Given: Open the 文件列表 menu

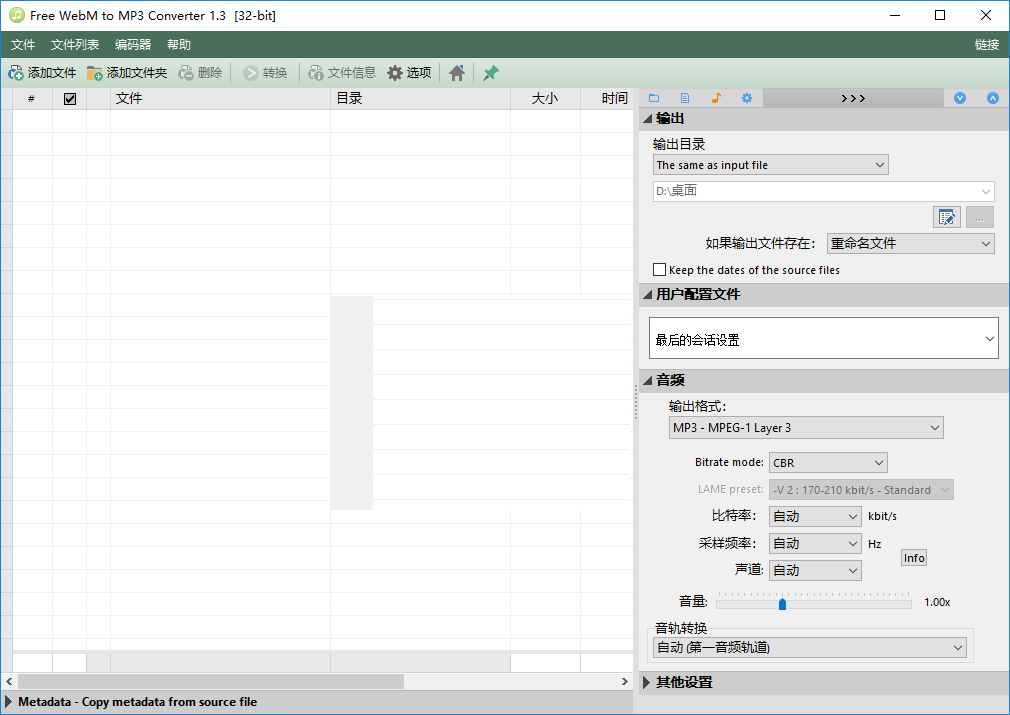Looking at the screenshot, I should click(x=75, y=44).
